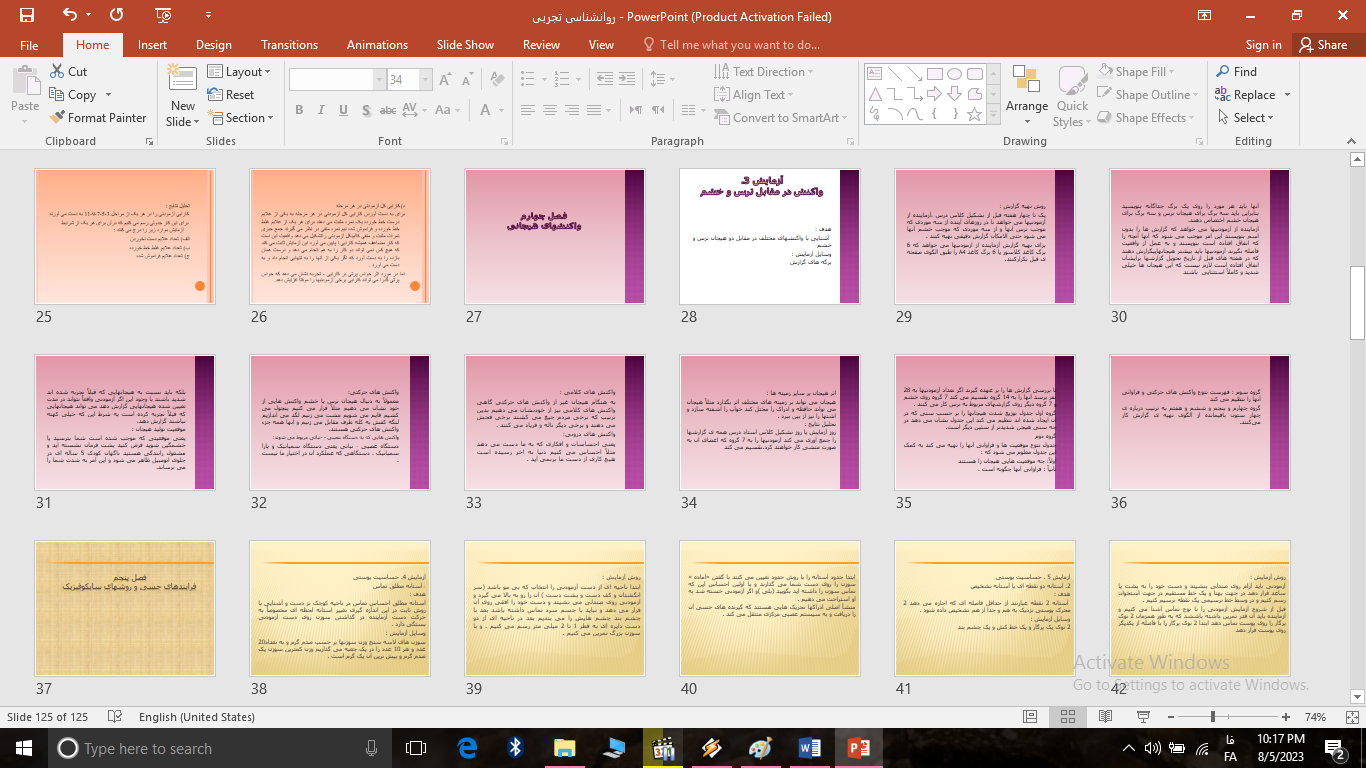Open the font size dropdown
1366x768 pixels.
[x=426, y=80]
